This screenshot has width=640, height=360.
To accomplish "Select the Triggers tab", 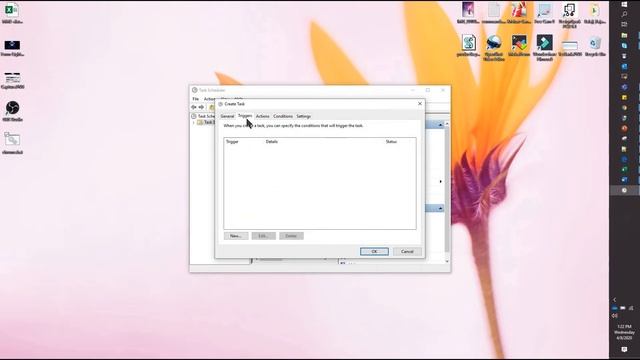I will coord(245,116).
